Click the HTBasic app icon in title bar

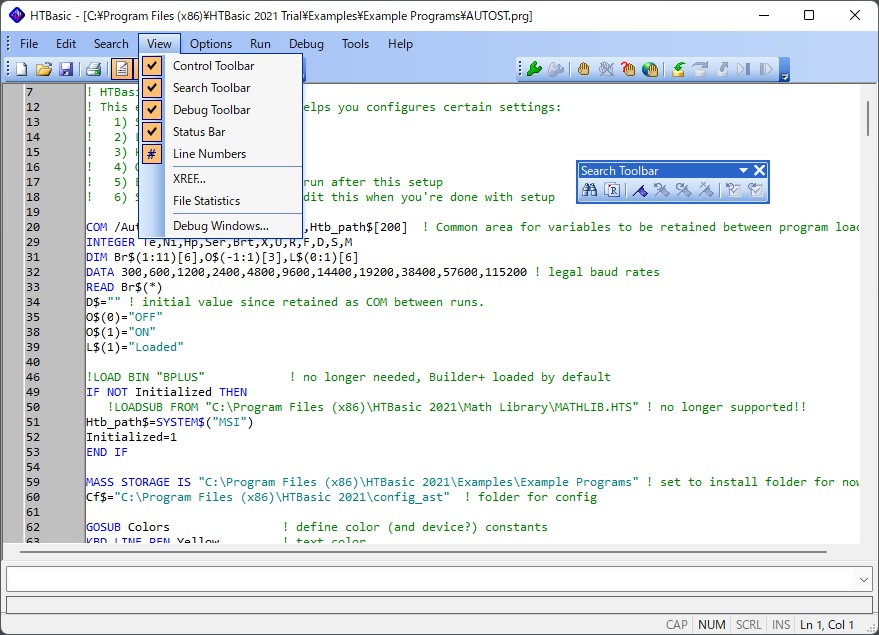click(x=16, y=15)
